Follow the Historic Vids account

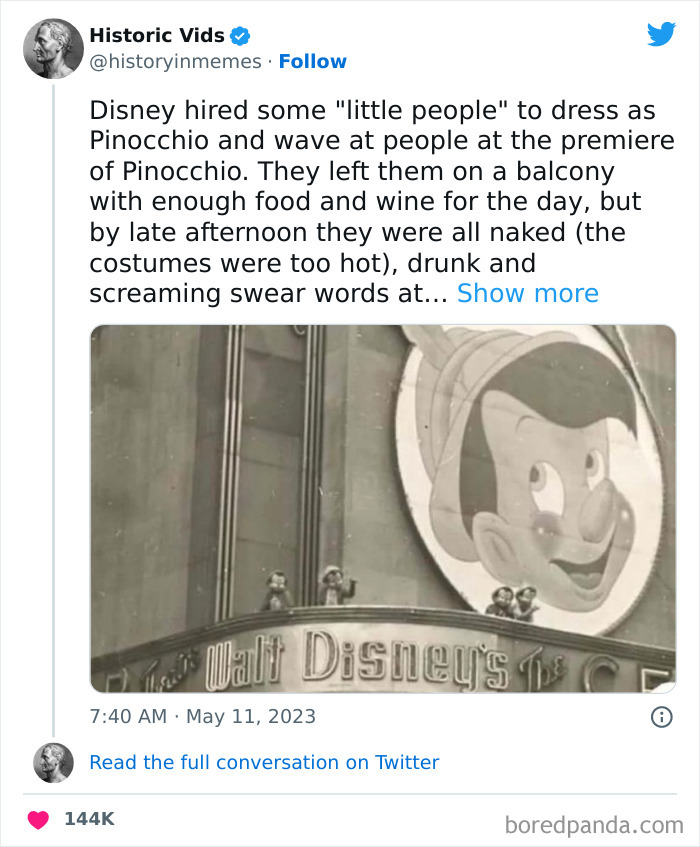[x=314, y=62]
